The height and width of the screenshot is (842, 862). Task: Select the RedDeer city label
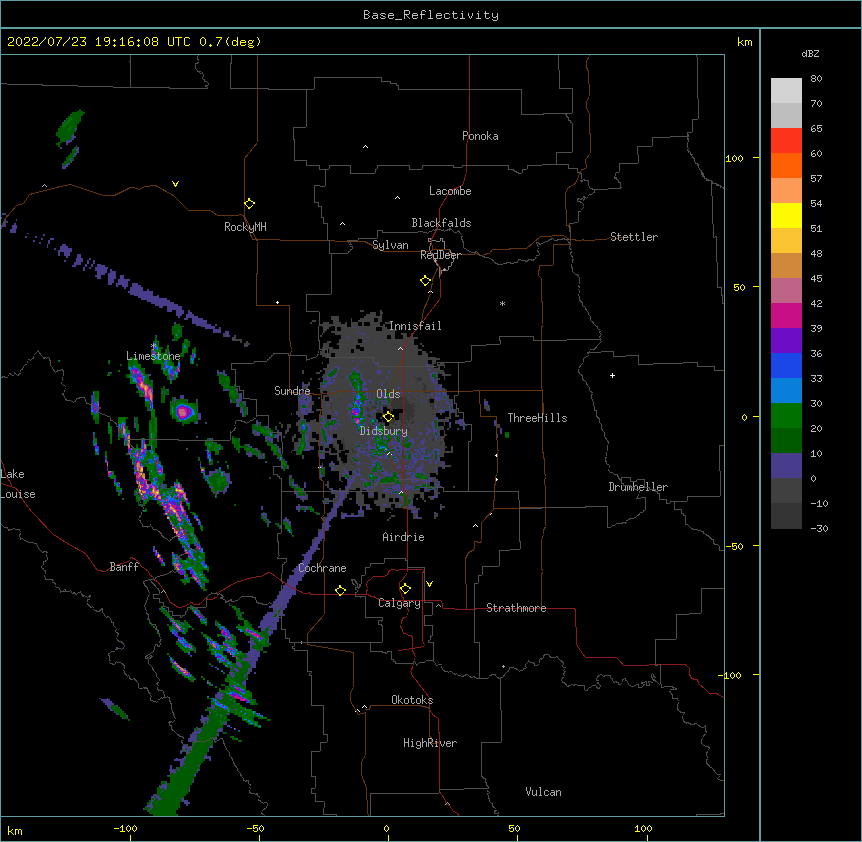(440, 255)
